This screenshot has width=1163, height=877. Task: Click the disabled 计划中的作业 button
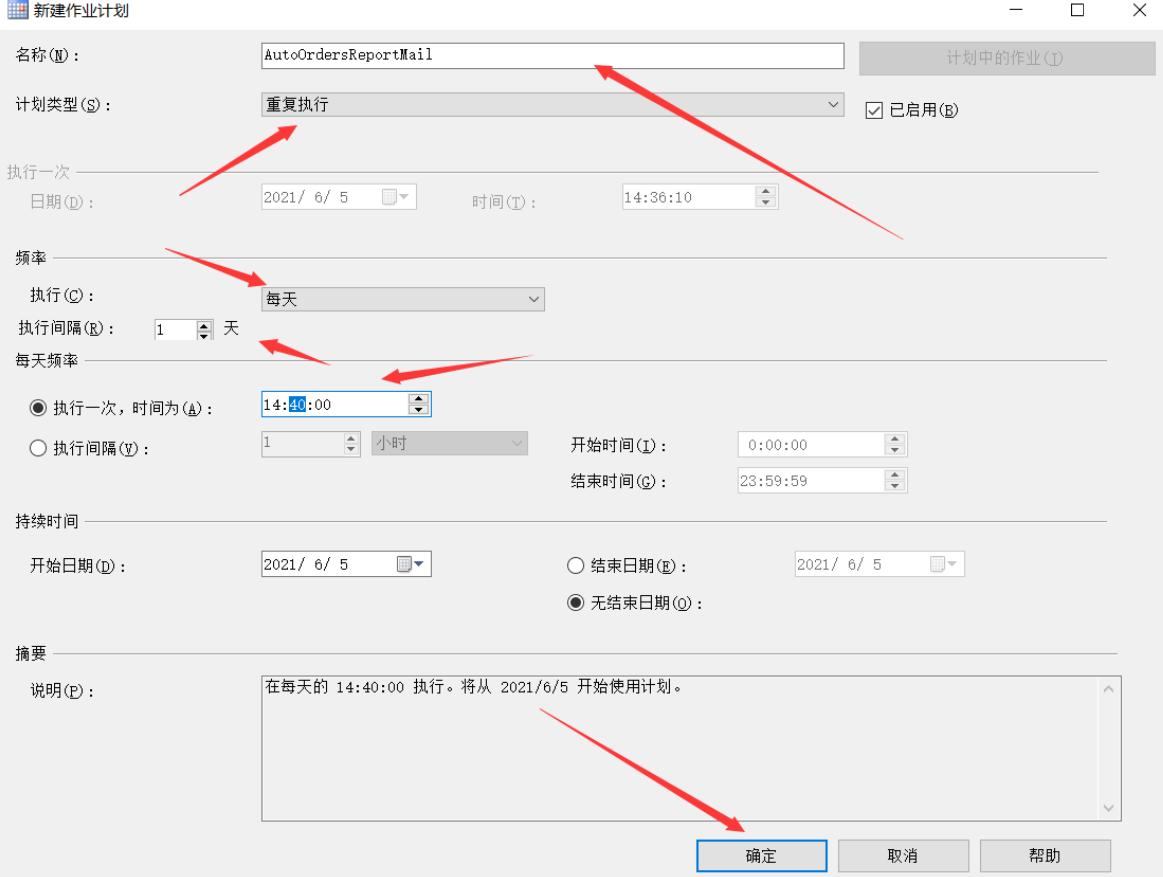[x=1005, y=56]
